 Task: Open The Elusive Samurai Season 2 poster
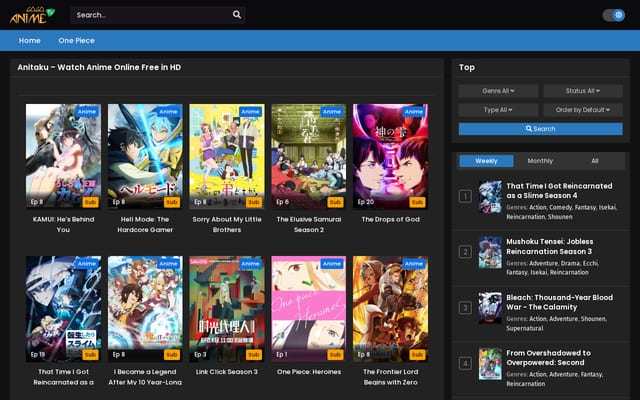tap(309, 156)
